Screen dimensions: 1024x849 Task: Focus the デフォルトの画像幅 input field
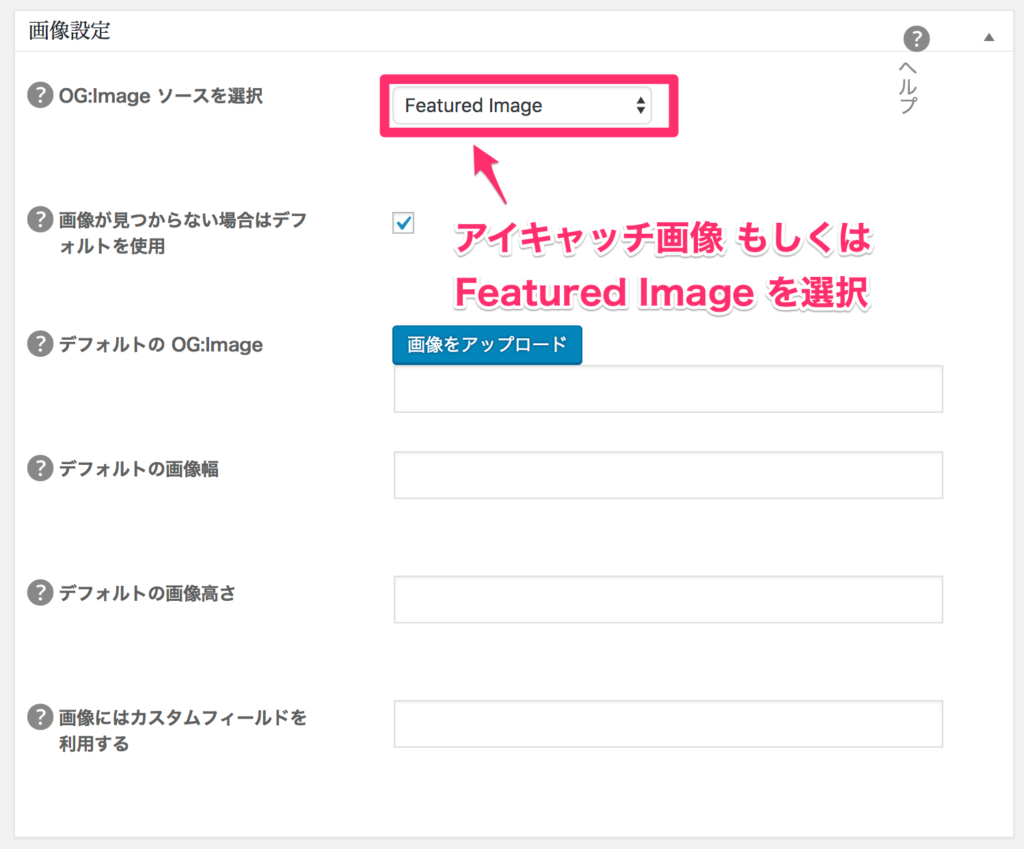[668, 475]
